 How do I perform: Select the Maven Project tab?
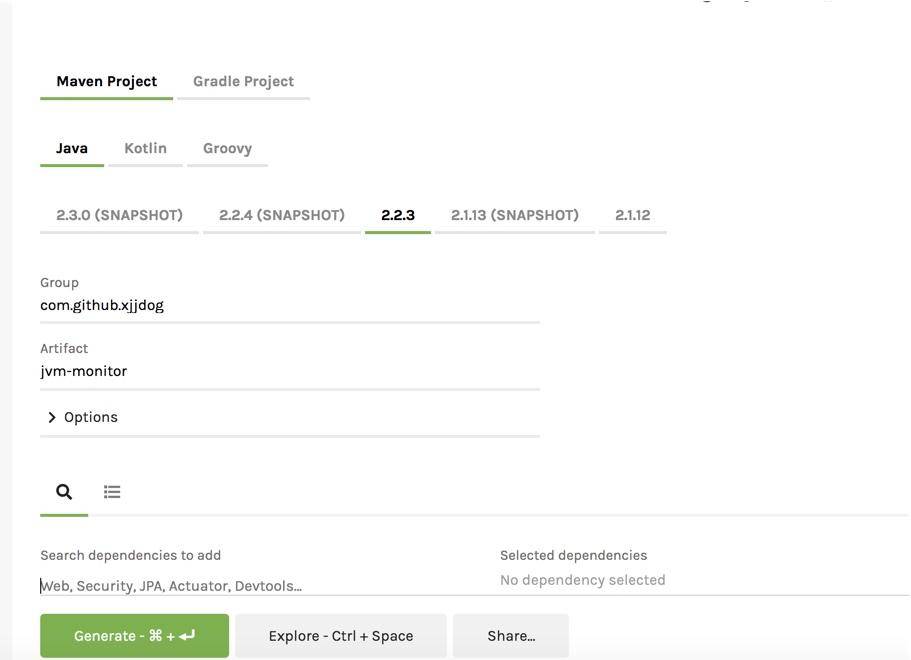[106, 82]
